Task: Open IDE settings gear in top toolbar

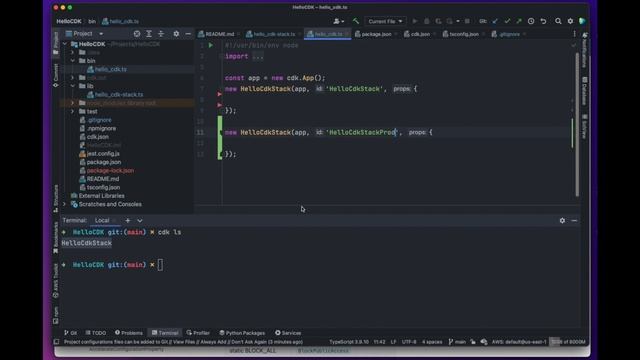Action: [x=570, y=21]
